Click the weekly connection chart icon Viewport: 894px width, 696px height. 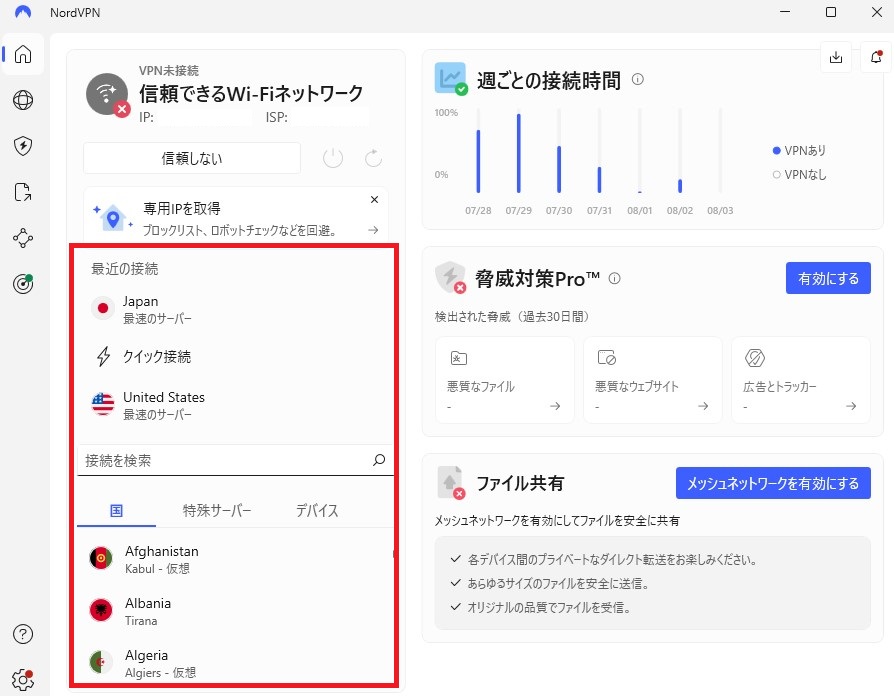(450, 79)
